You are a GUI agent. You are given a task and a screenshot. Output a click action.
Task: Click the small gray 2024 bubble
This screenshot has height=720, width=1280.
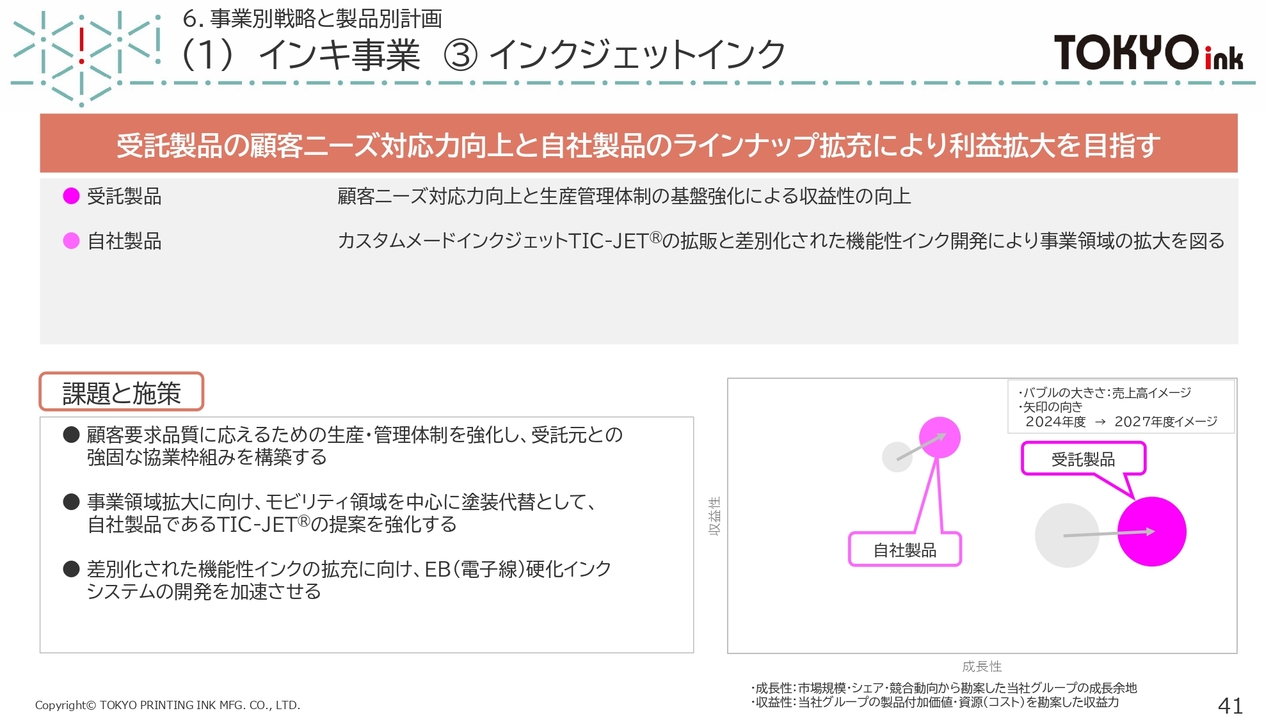[x=897, y=457]
